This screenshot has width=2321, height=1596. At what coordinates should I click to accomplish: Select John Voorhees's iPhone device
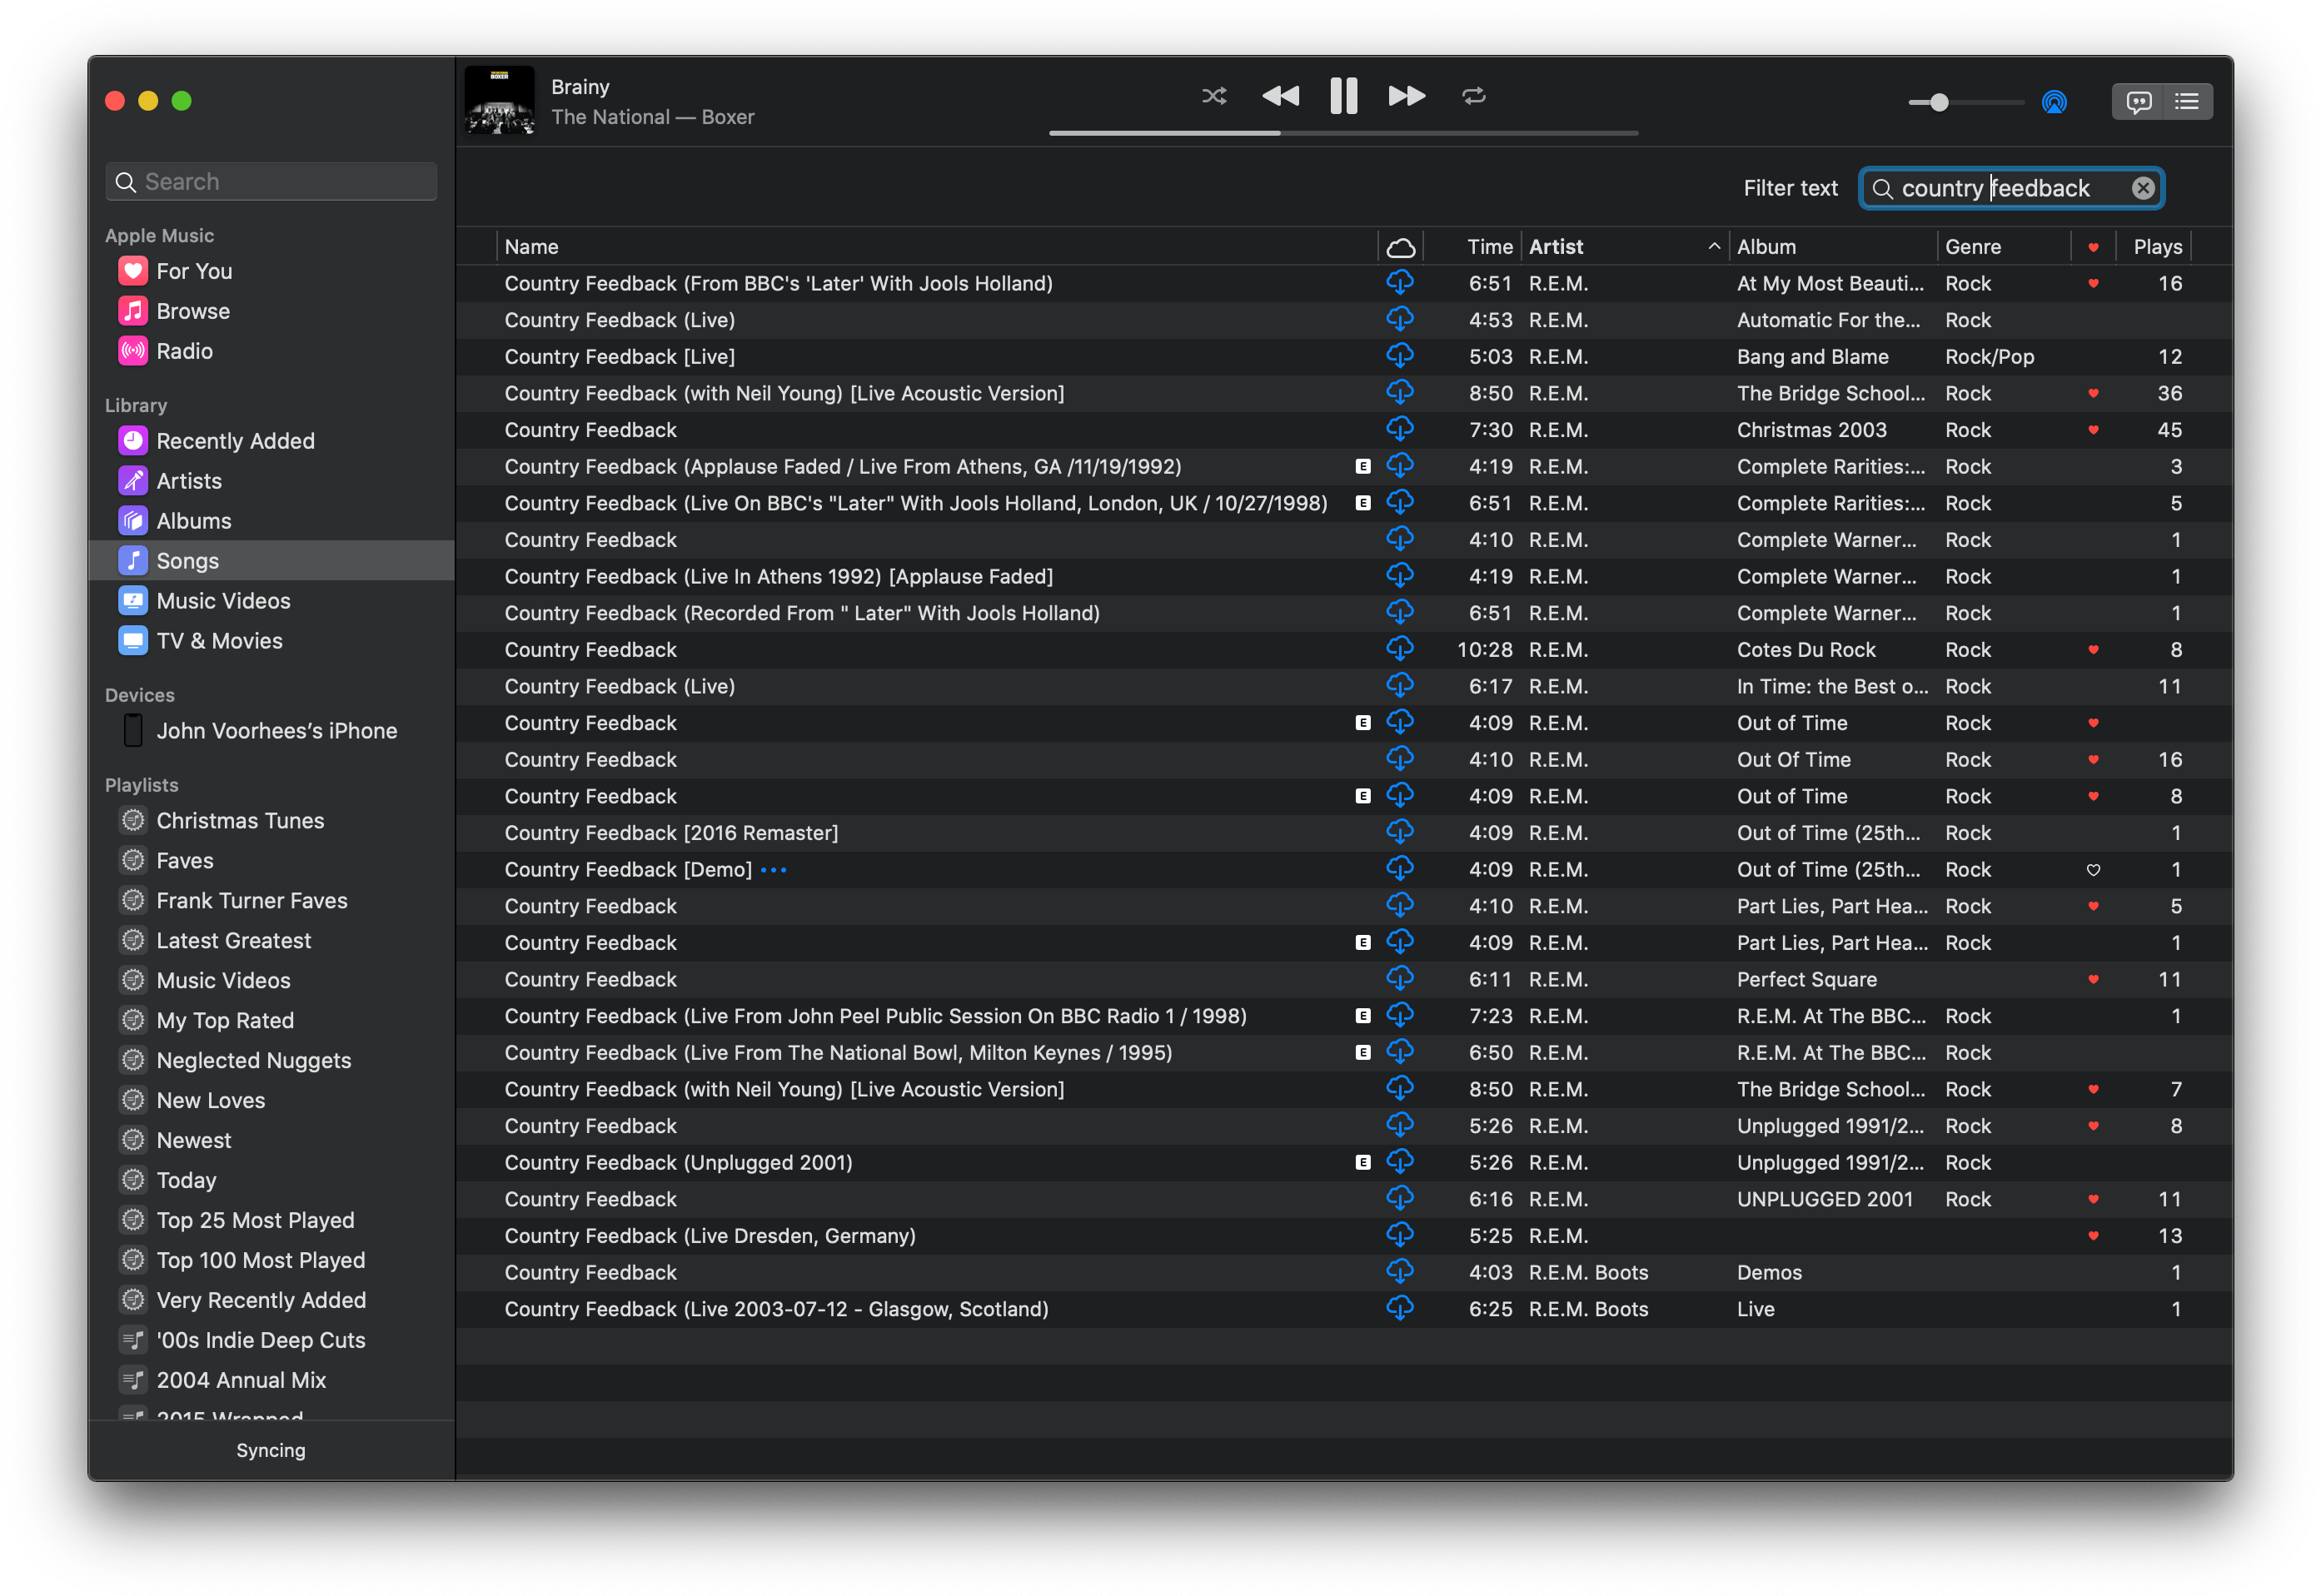click(276, 731)
